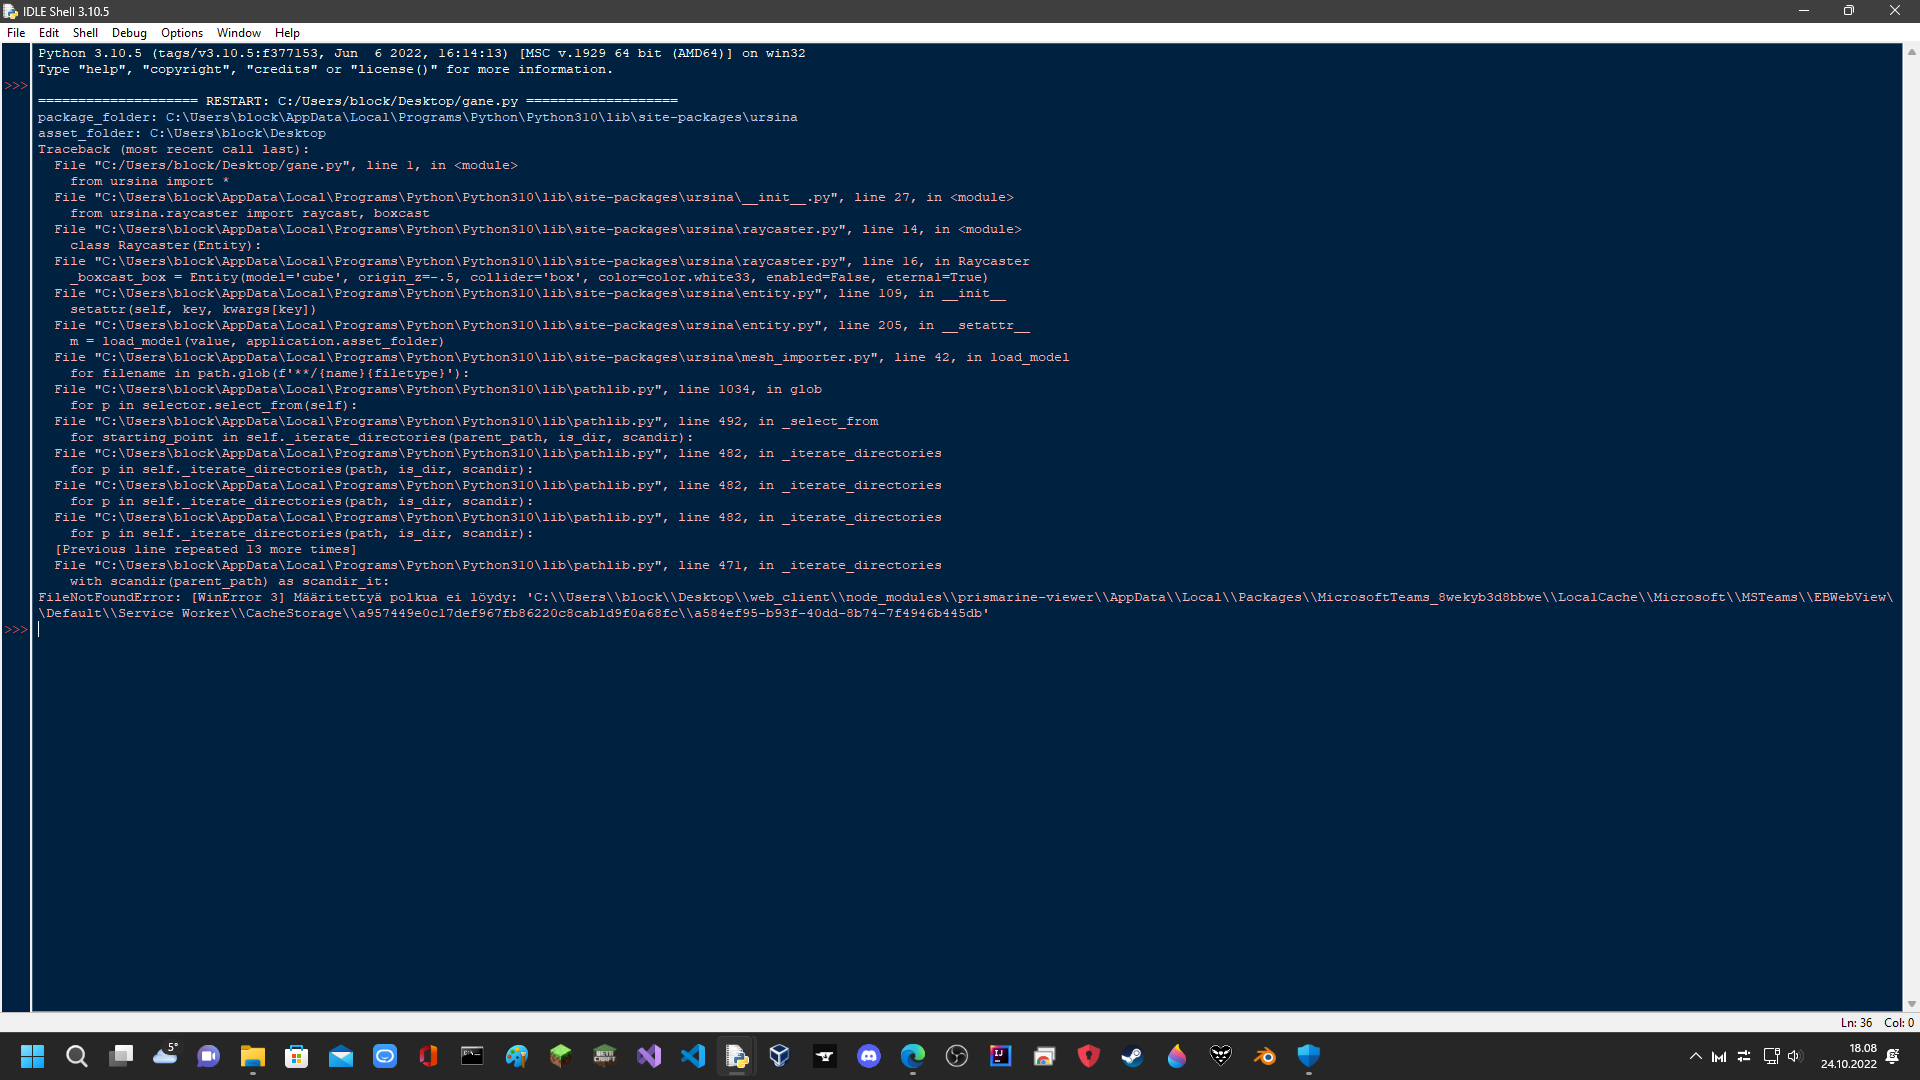The height and width of the screenshot is (1080, 1920).
Task: Open Windows Search from the taskbar
Action: point(76,1056)
